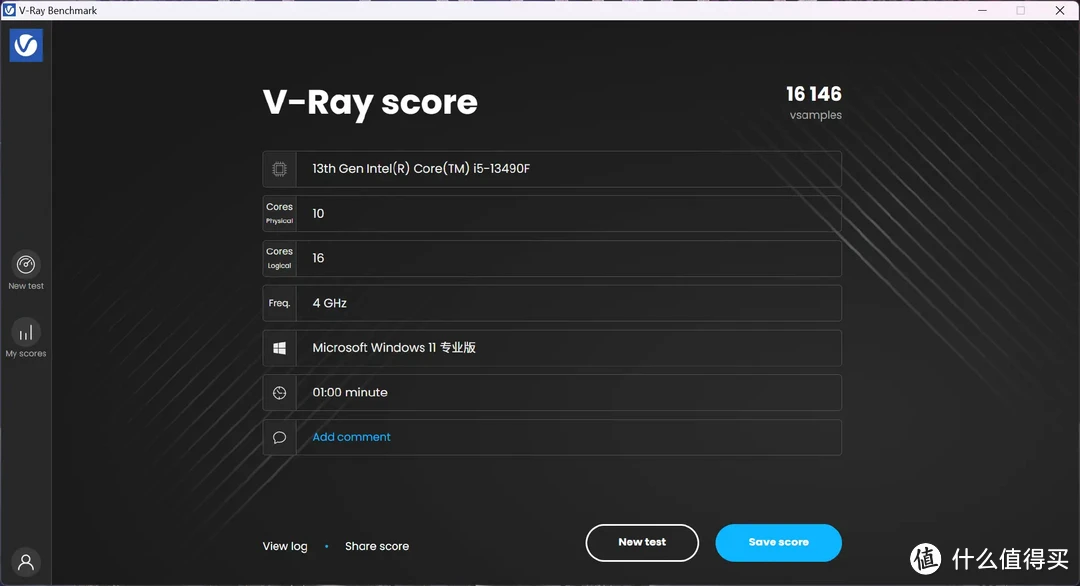
Task: Open New test from the sidebar
Action: 26,271
